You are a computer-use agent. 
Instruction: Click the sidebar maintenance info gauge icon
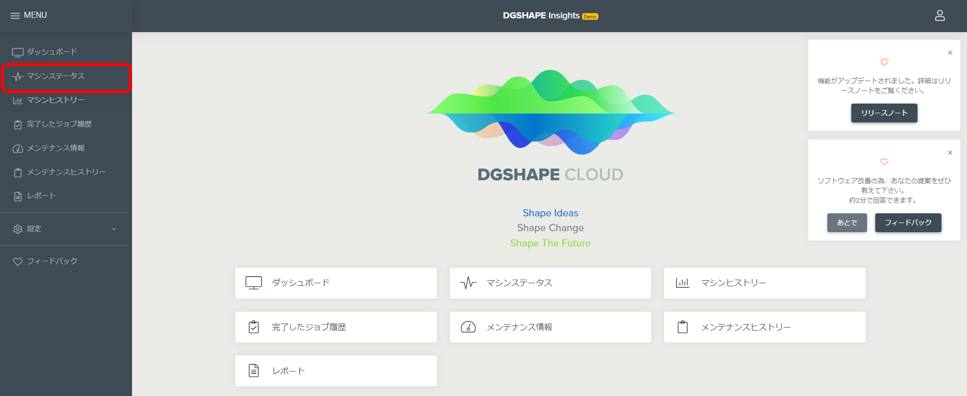(18, 149)
